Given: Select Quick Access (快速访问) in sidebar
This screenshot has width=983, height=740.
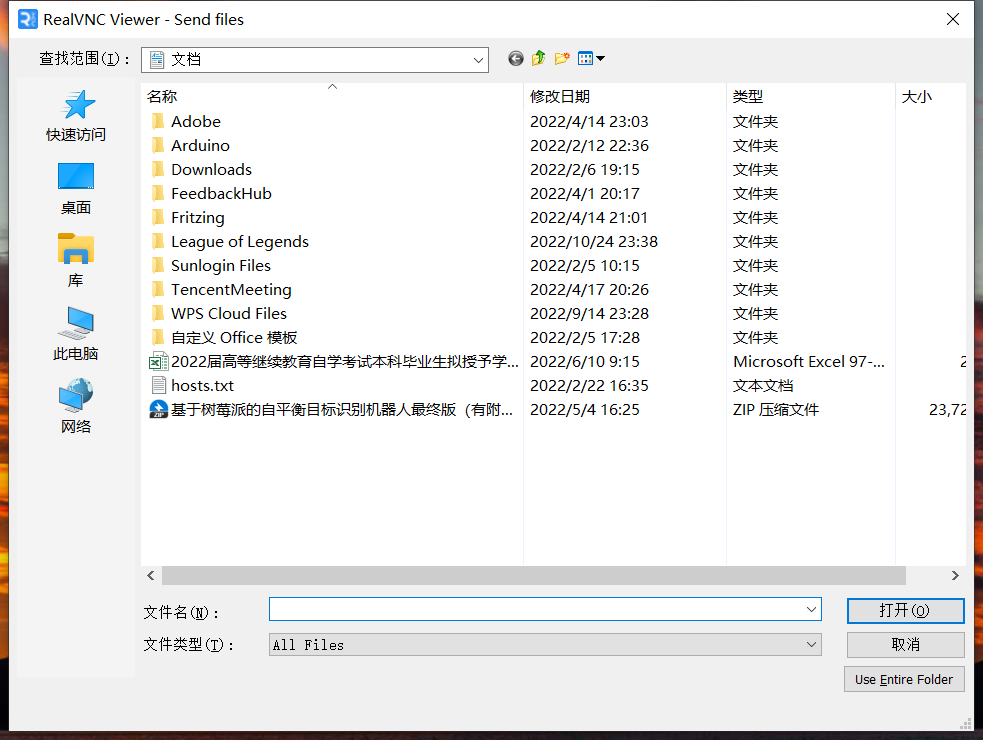Looking at the screenshot, I should click(x=76, y=116).
